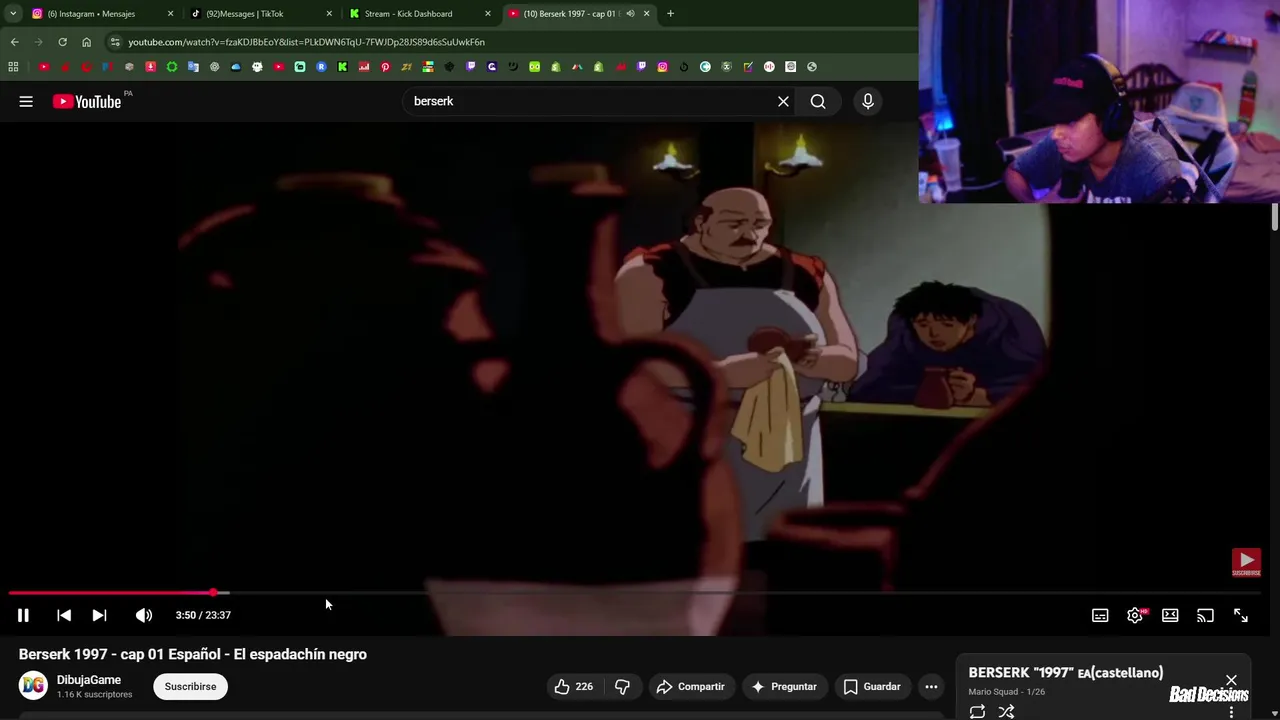Screen dimensions: 1280x720
Task: Mute the video volume
Action: click(x=144, y=615)
